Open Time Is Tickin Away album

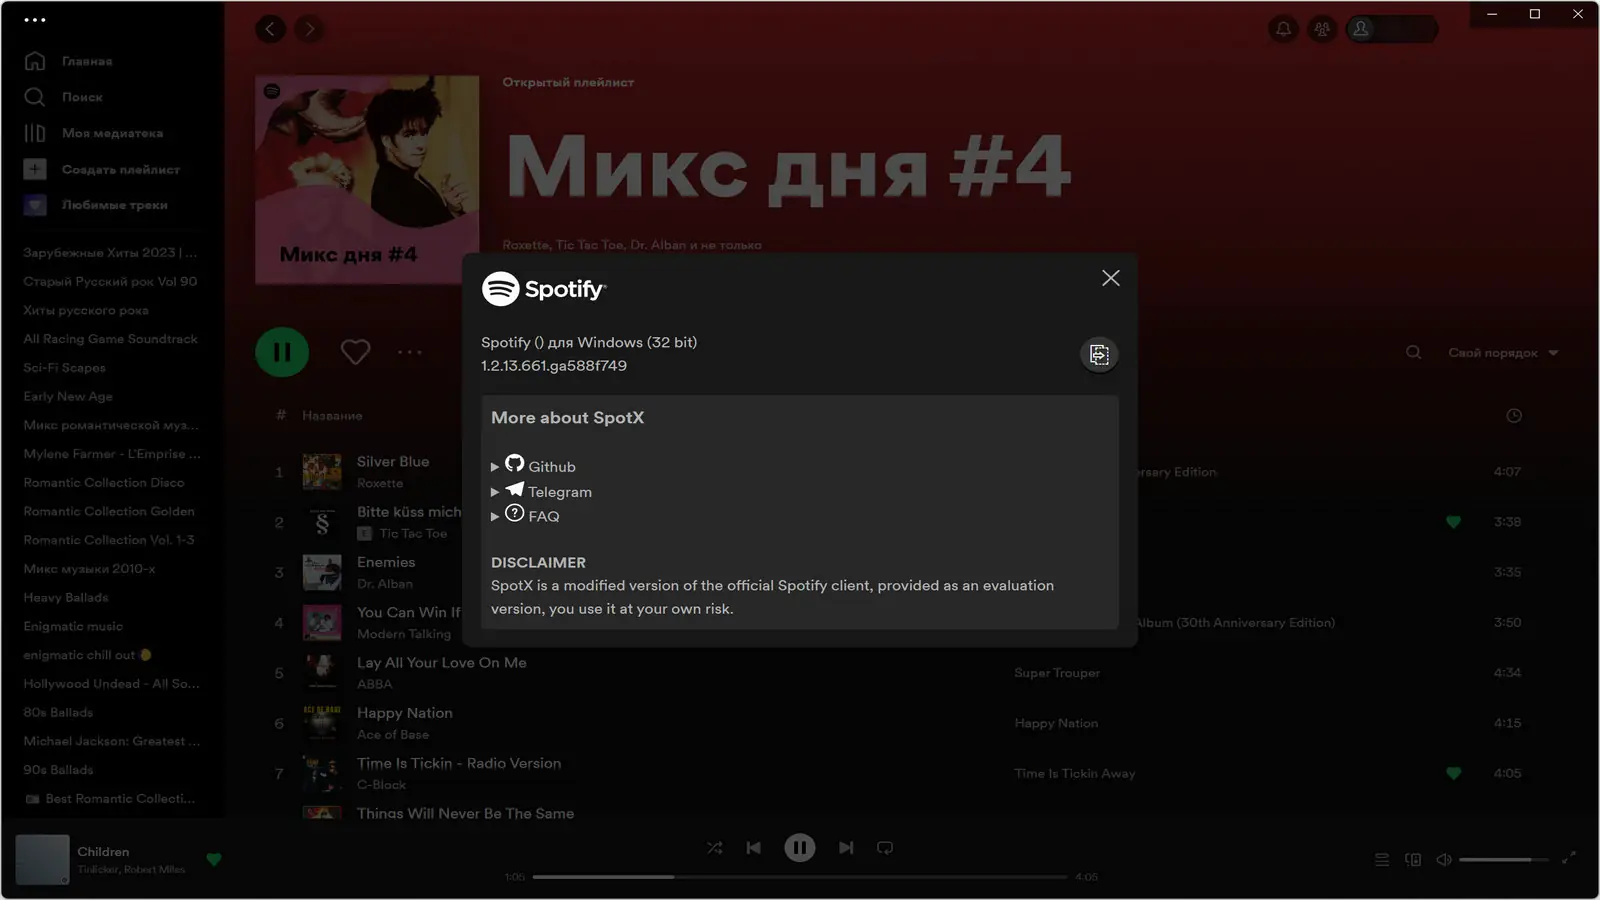(1075, 773)
